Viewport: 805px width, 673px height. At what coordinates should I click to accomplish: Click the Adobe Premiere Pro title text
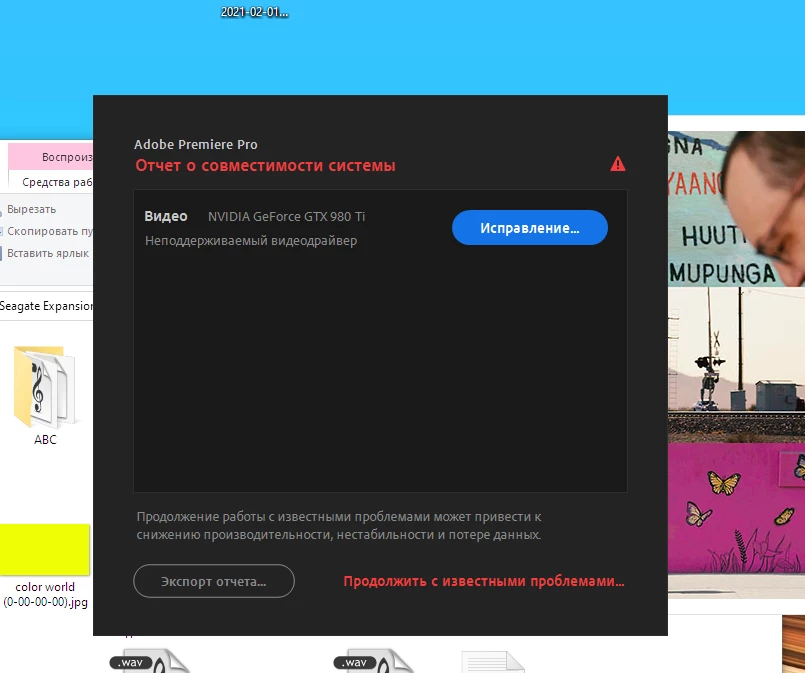click(196, 145)
